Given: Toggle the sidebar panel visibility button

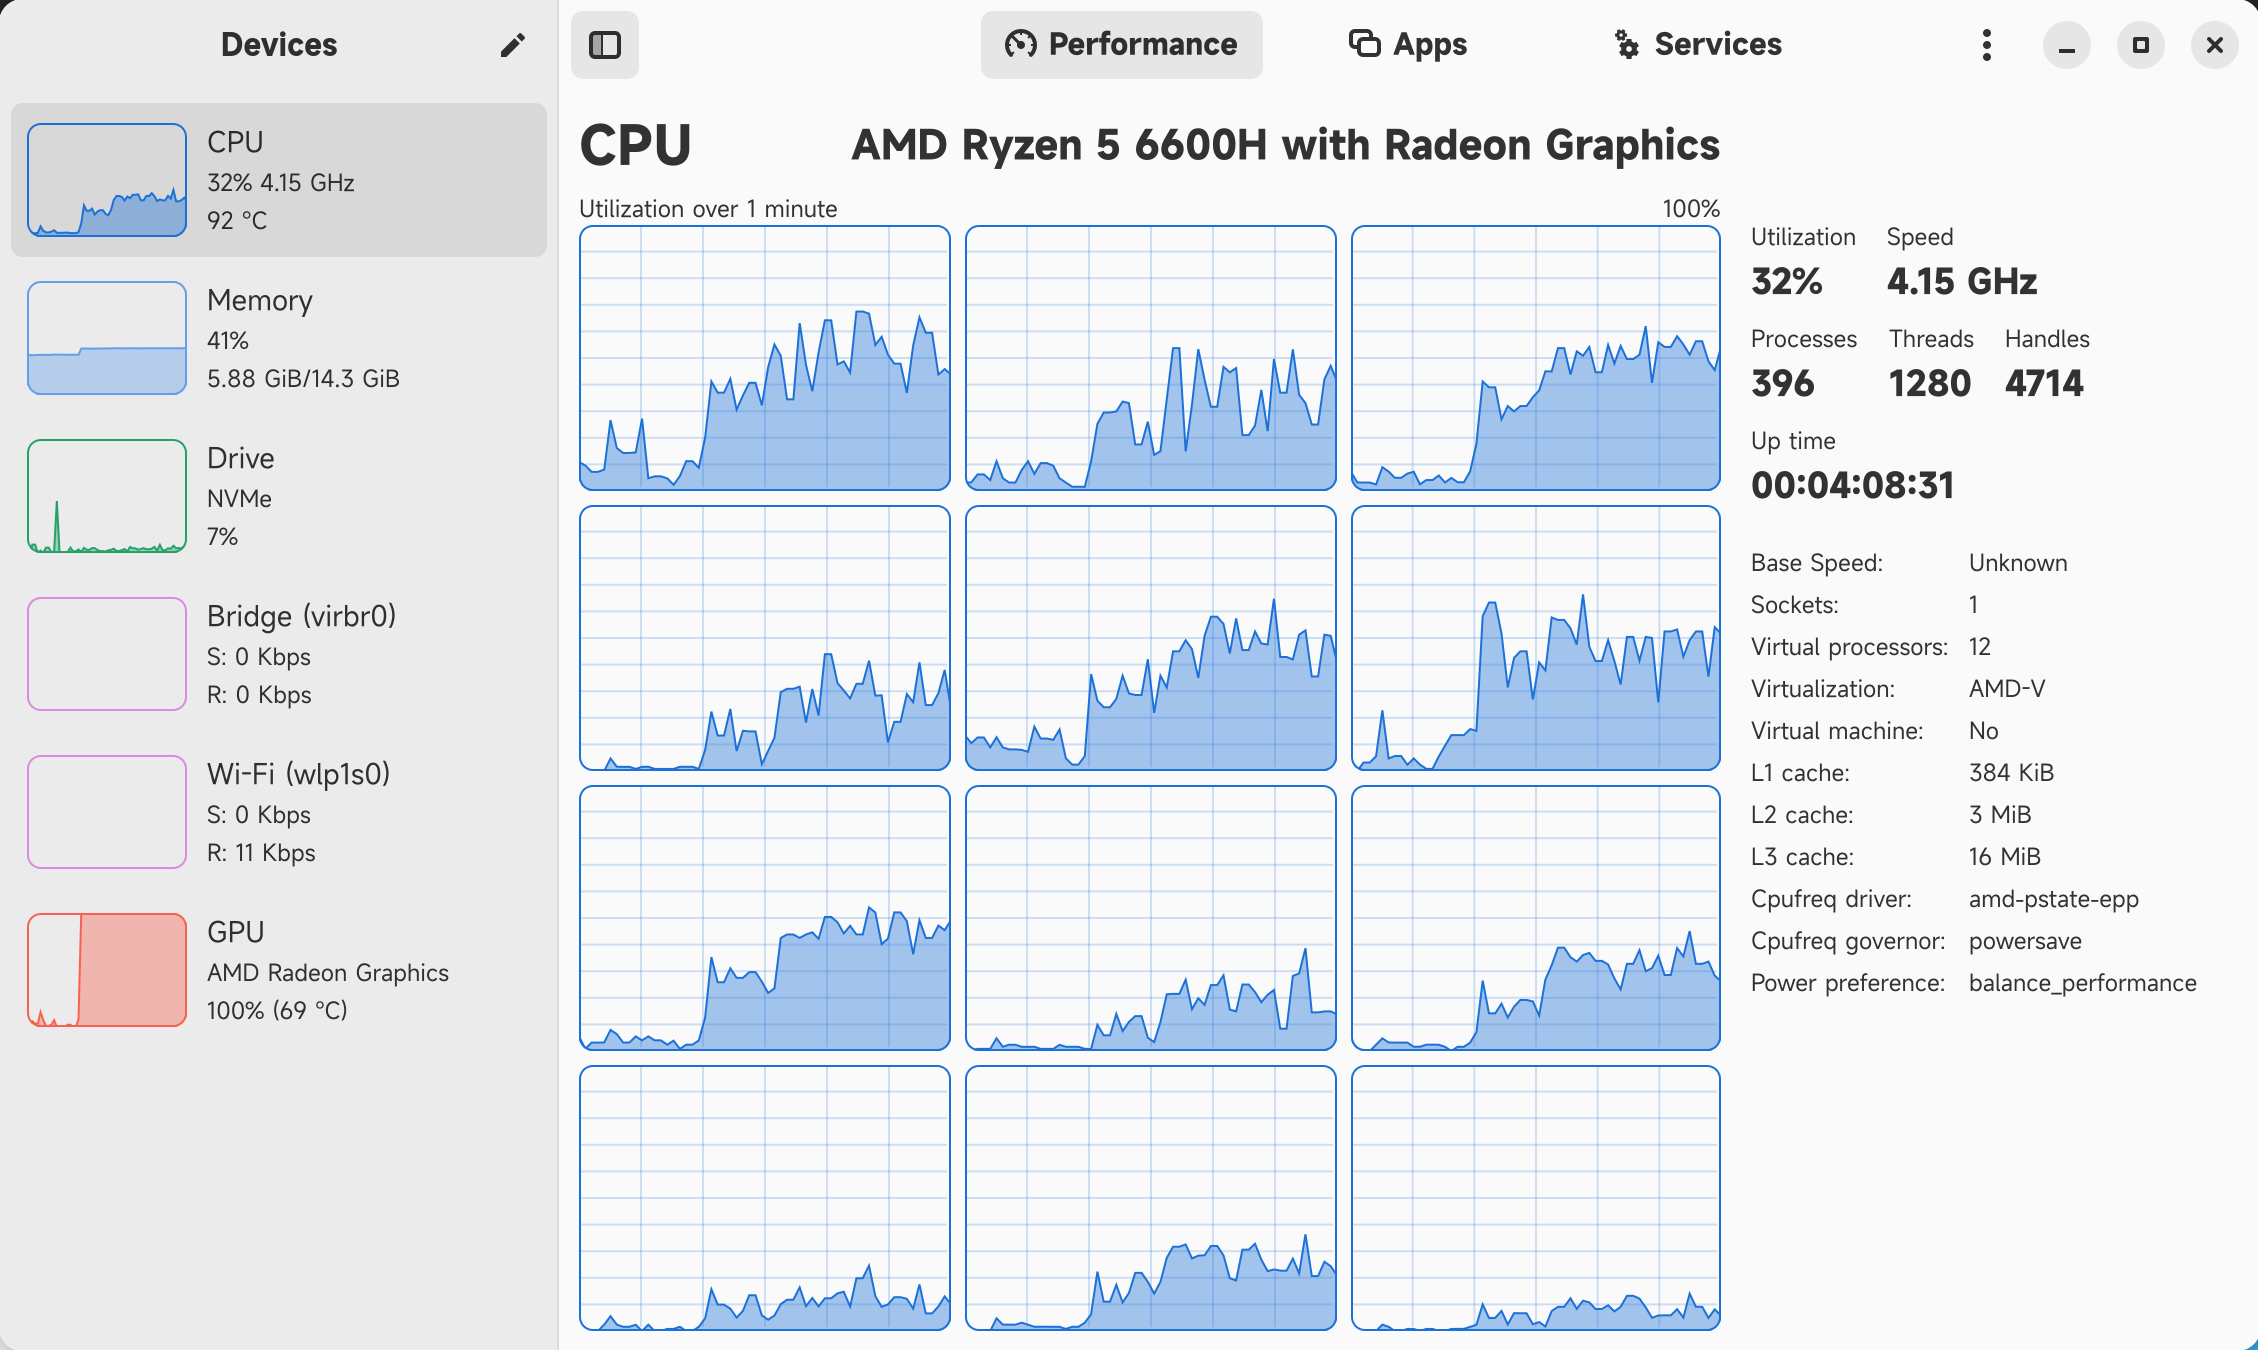Looking at the screenshot, I should pyautogui.click(x=605, y=45).
